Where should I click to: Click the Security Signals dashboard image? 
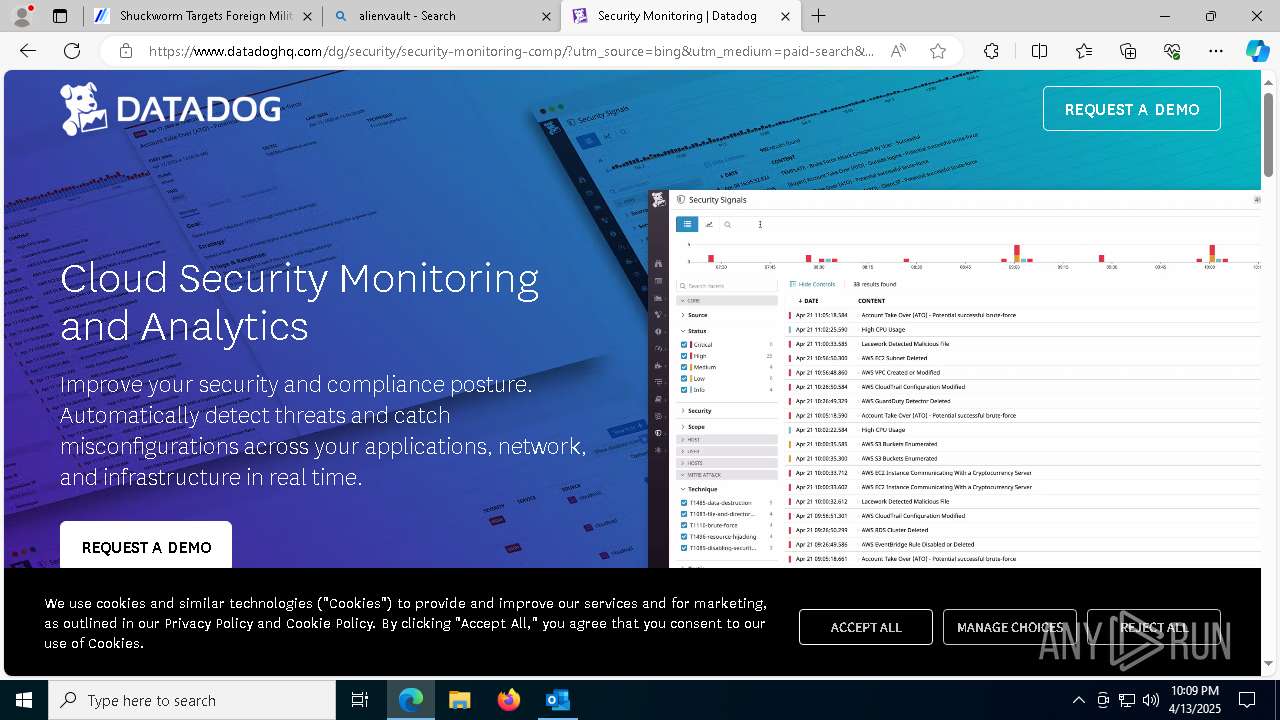pyautogui.click(x=955, y=379)
